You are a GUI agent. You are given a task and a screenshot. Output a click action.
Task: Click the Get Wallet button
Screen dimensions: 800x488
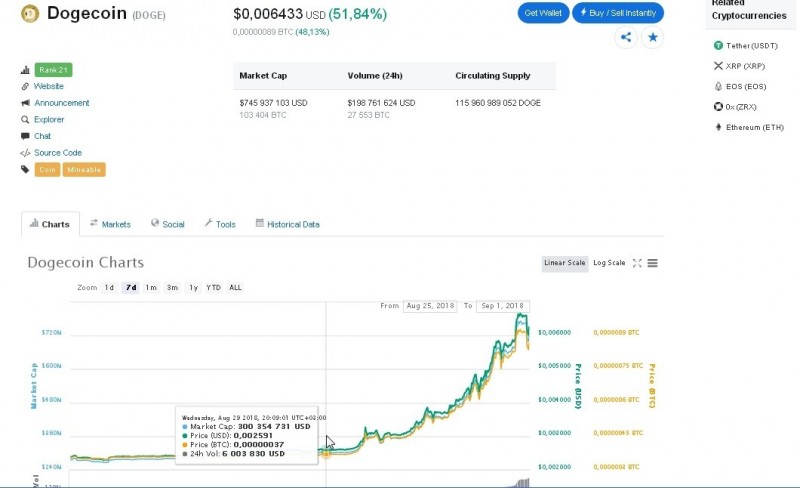point(543,13)
